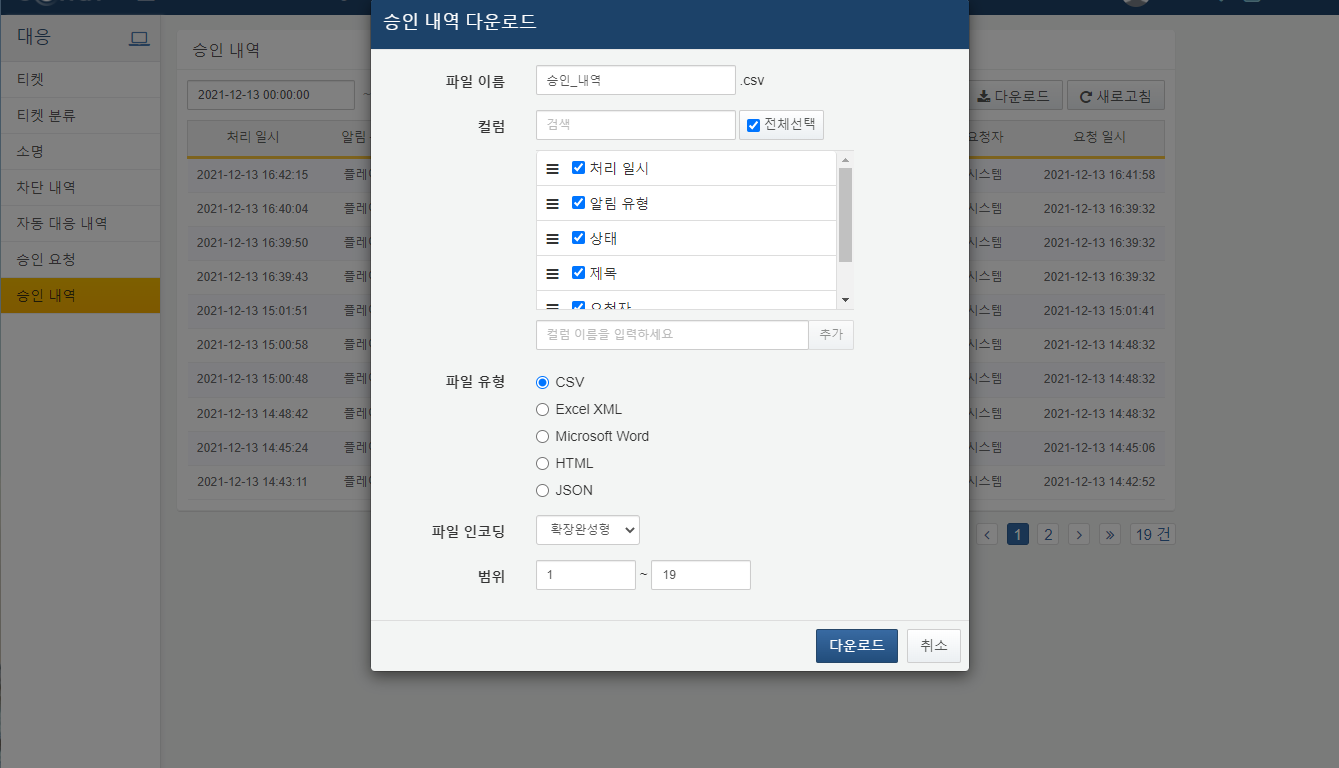Click drag handle icon for 제목 column
The image size is (1339, 768).
click(x=552, y=274)
